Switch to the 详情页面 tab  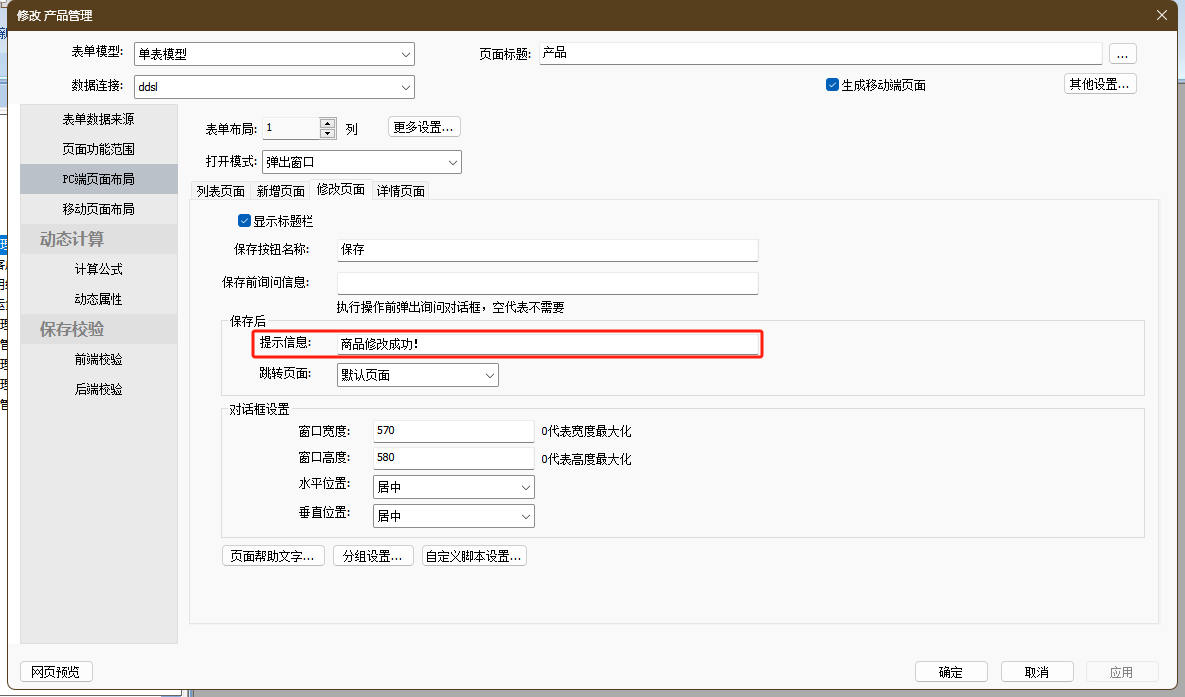coord(401,191)
